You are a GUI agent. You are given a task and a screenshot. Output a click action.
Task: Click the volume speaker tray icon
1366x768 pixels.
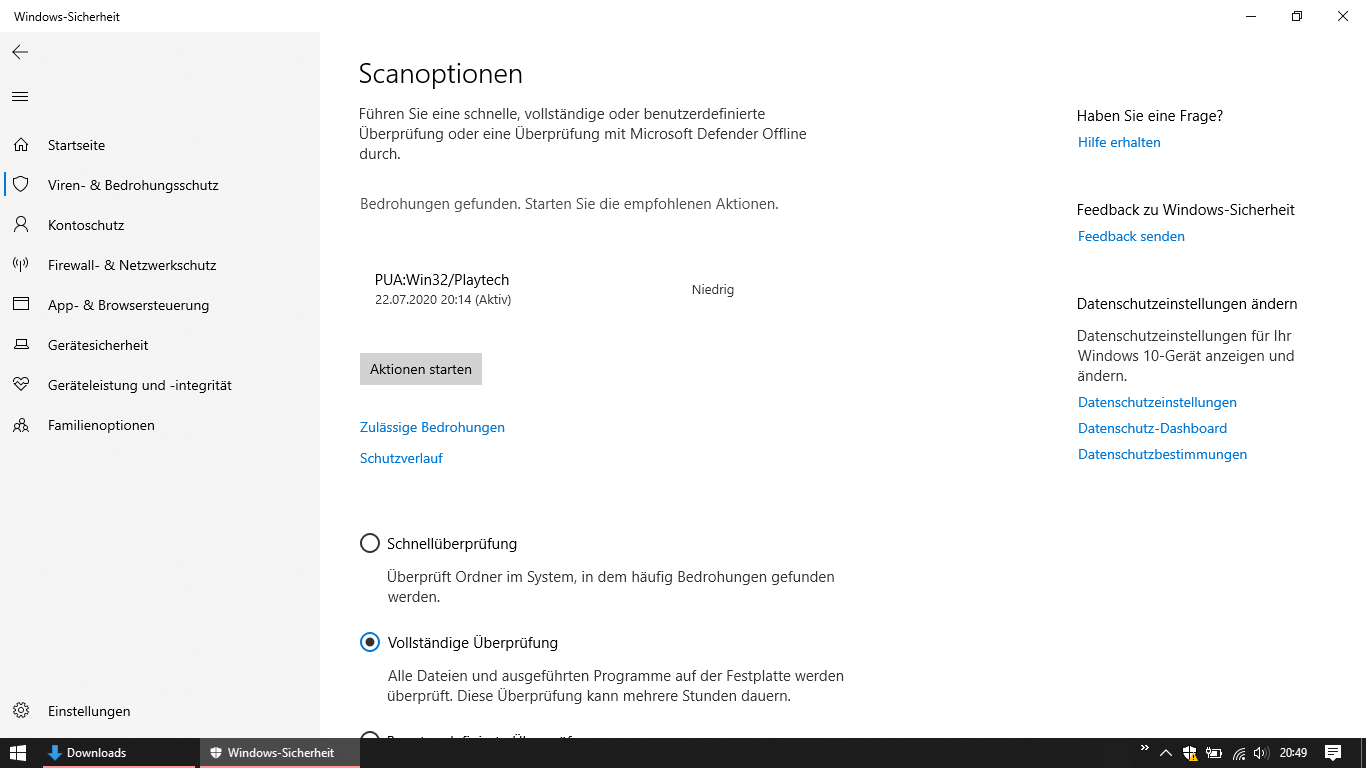(1261, 753)
